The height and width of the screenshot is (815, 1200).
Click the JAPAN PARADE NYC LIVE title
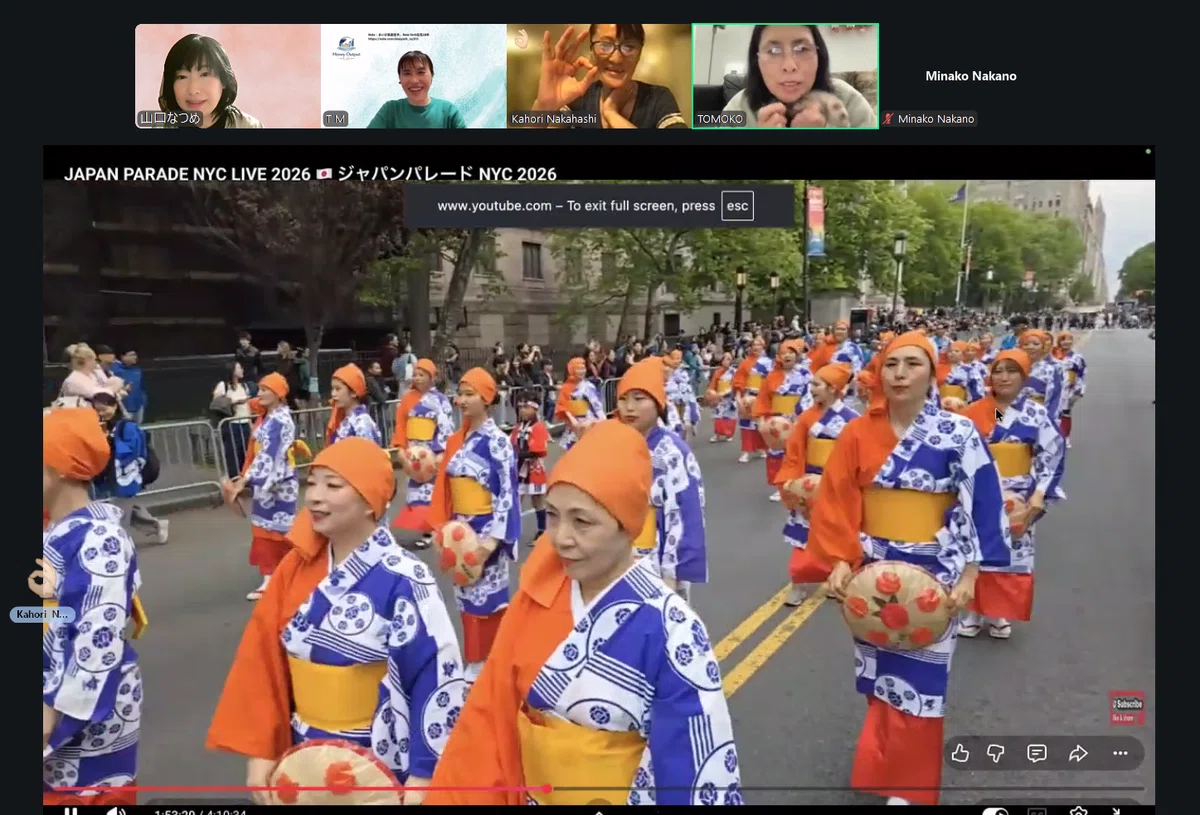pyautogui.click(x=310, y=174)
